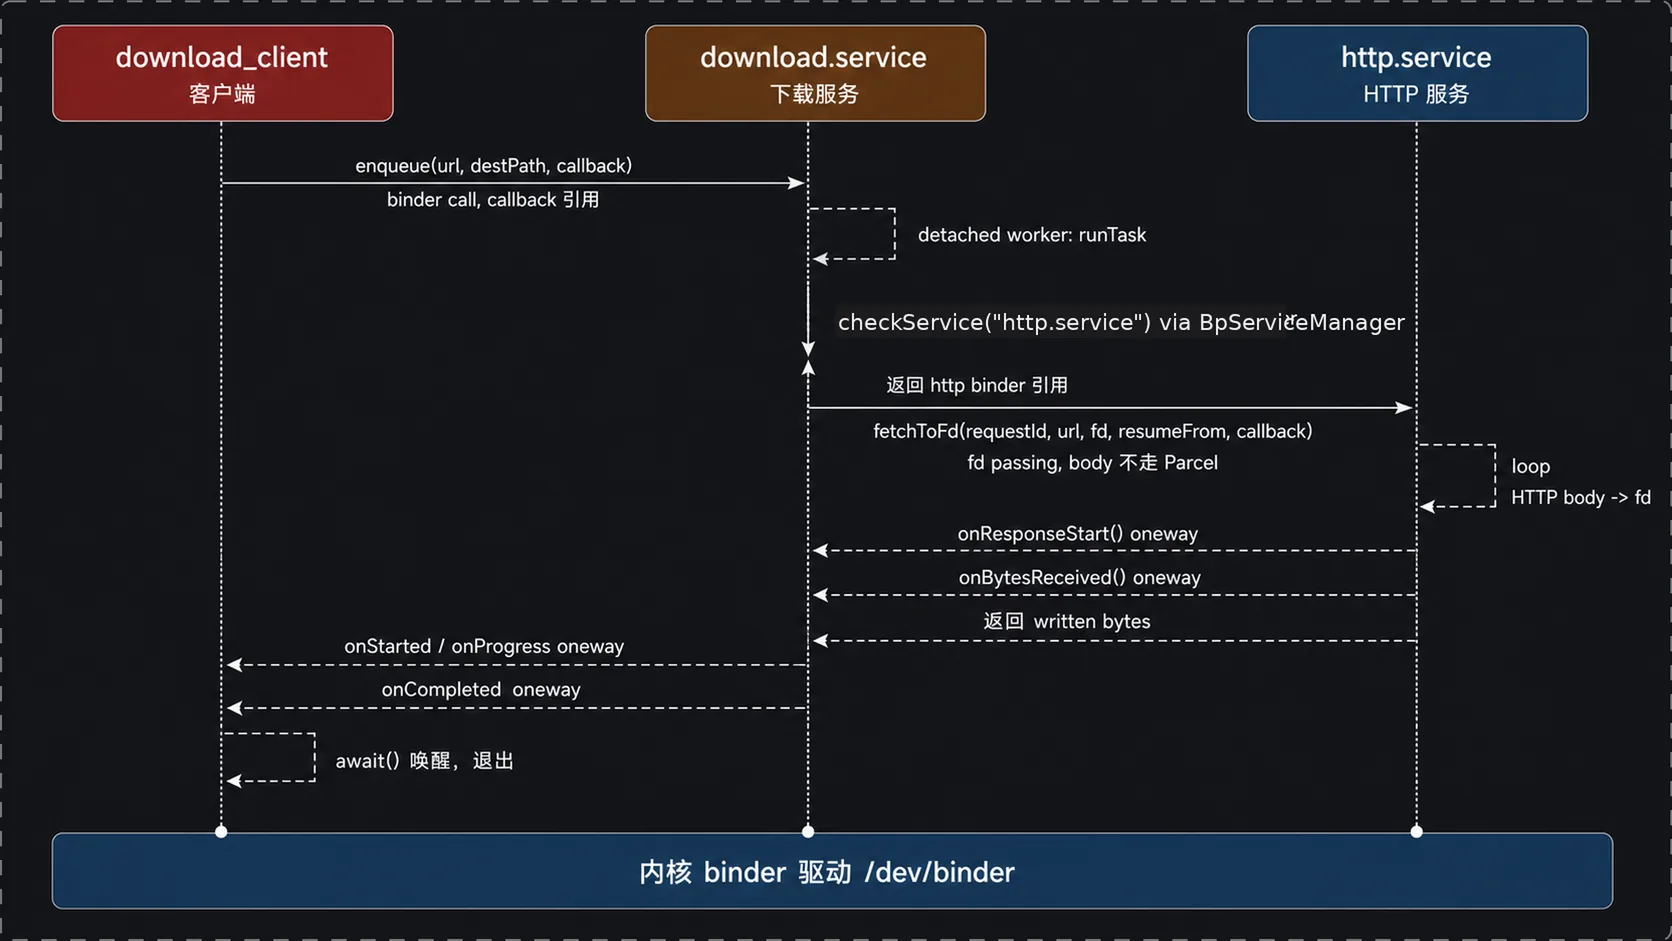Select the http.service HTTP 服务 box
The image size is (1672, 941).
(x=1417, y=74)
